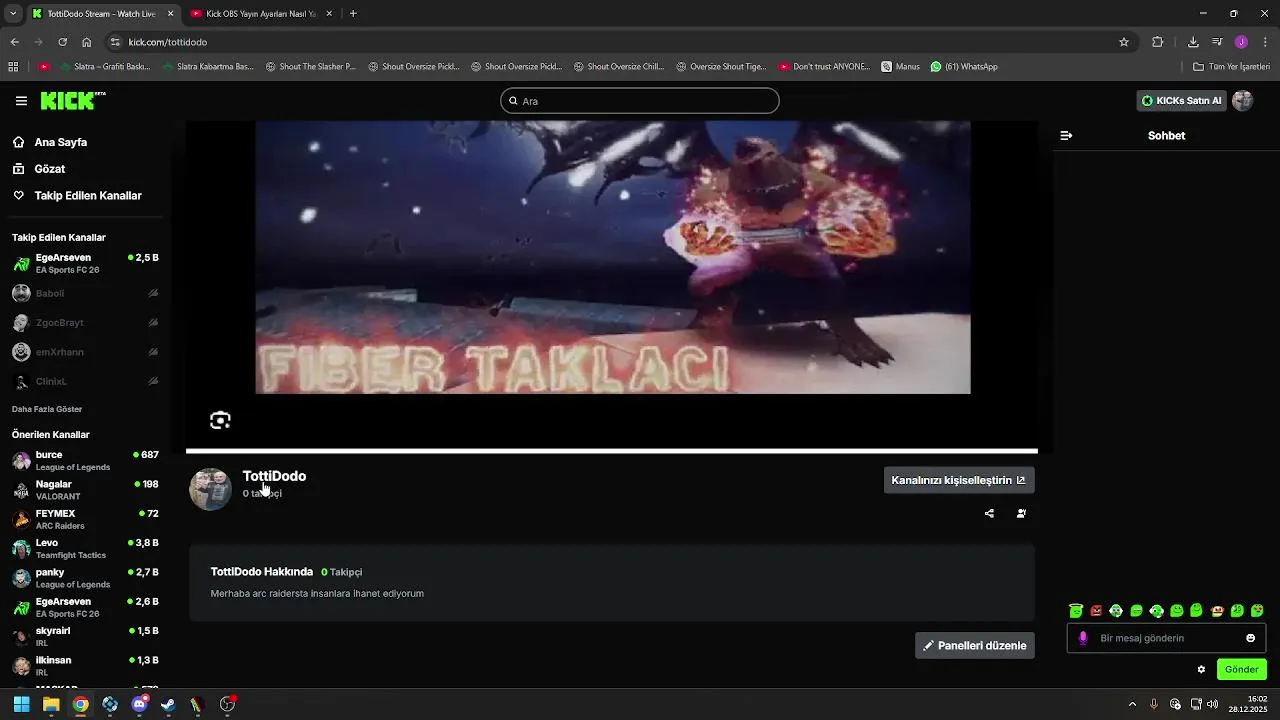
Task: Open Gözat in sidebar
Action: pyautogui.click(x=40, y=169)
